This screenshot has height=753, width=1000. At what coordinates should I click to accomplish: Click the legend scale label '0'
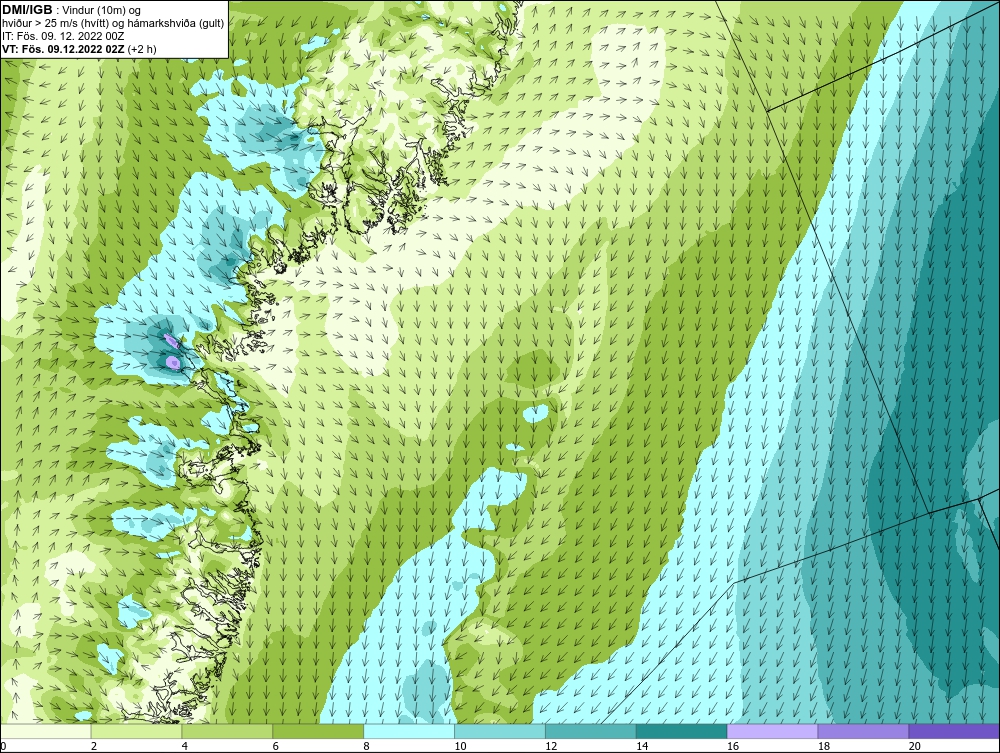pos(3,746)
